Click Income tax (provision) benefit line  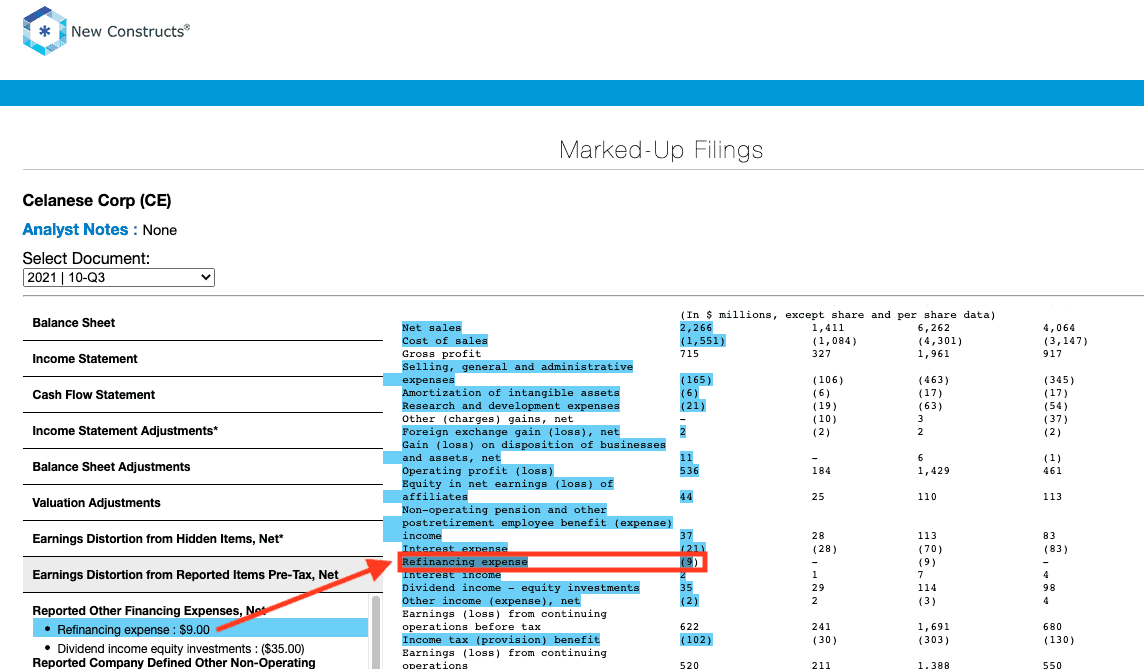click(501, 640)
